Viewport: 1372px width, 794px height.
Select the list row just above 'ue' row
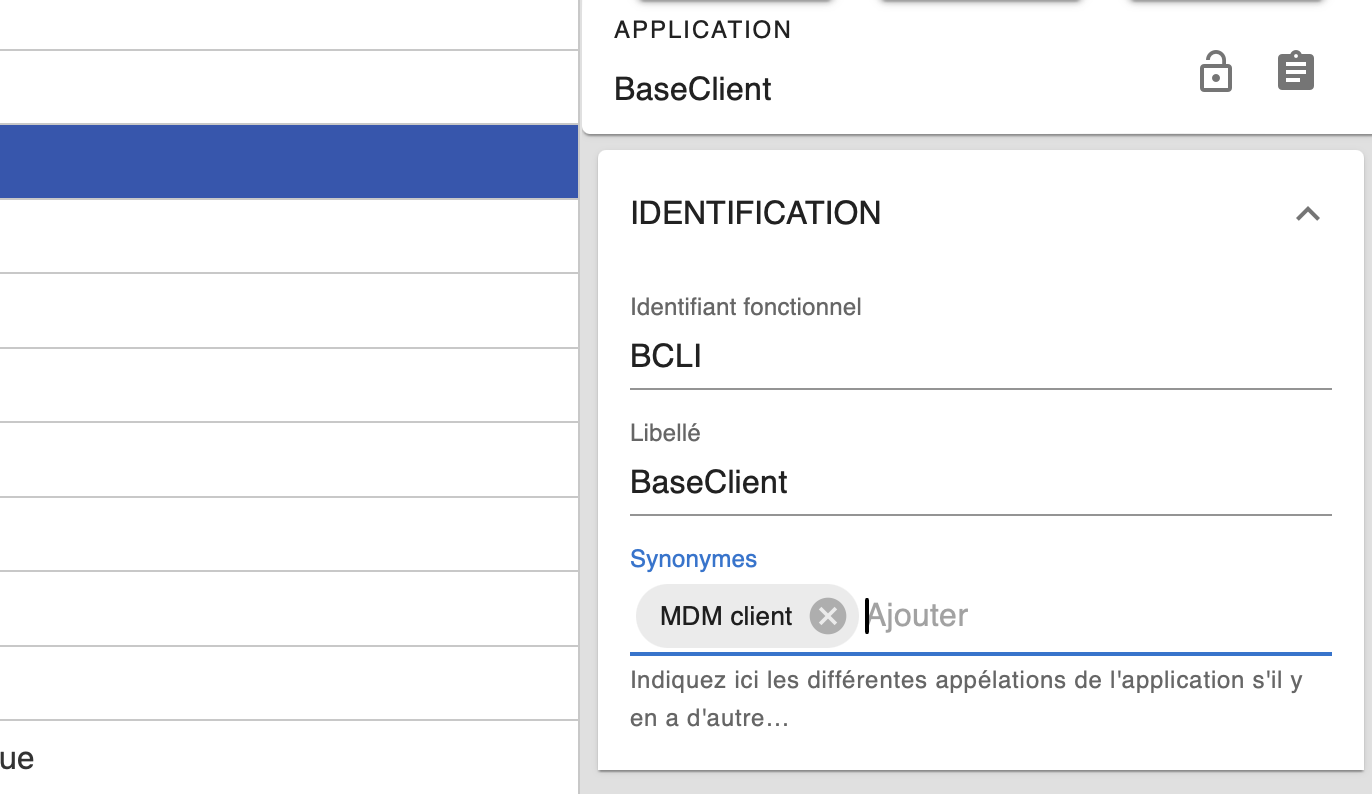289,683
